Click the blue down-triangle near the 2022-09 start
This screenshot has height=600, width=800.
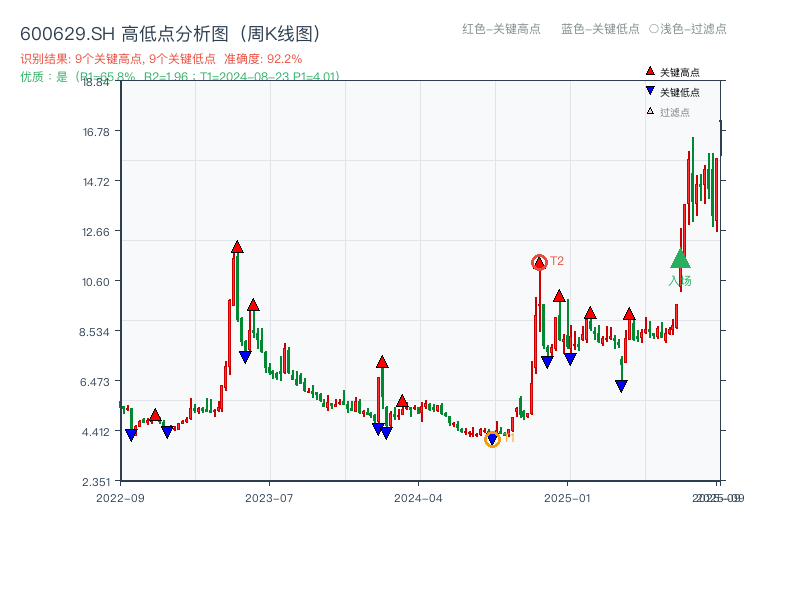point(131,435)
